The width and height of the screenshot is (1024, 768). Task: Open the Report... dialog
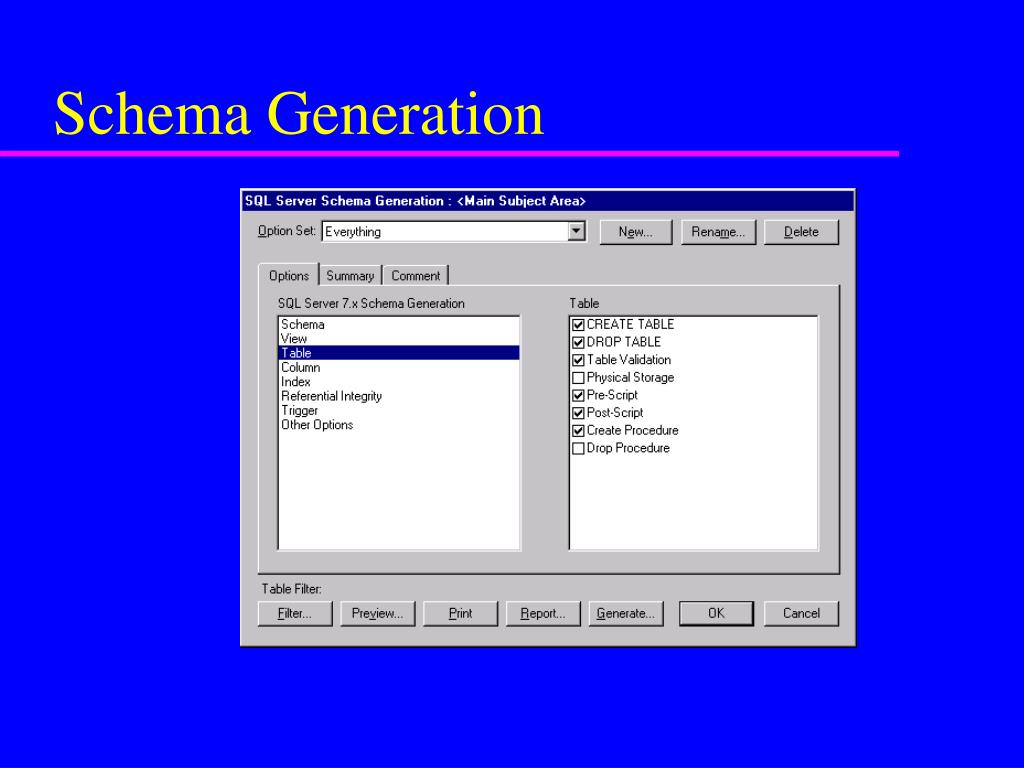[x=543, y=613]
